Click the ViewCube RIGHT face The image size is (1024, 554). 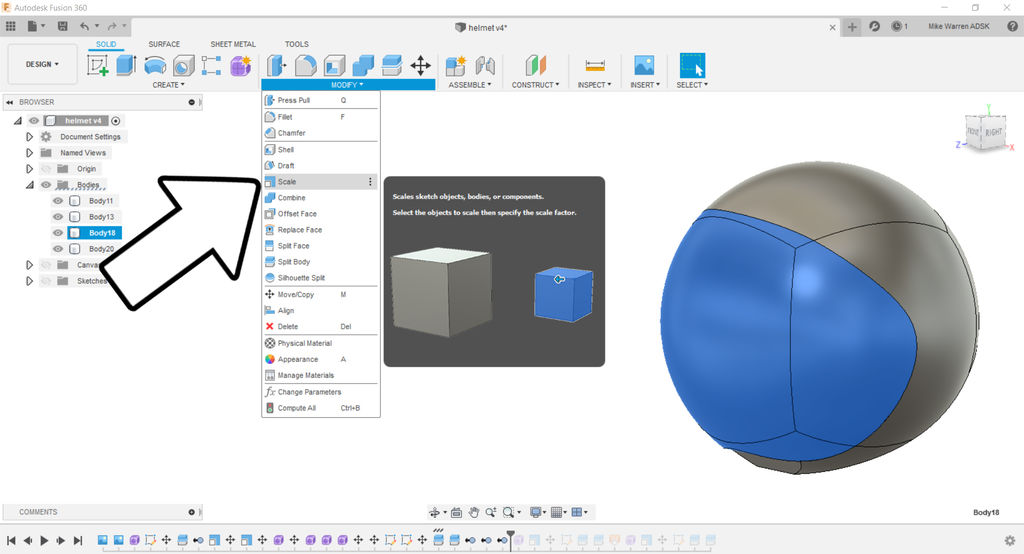[x=993, y=132]
